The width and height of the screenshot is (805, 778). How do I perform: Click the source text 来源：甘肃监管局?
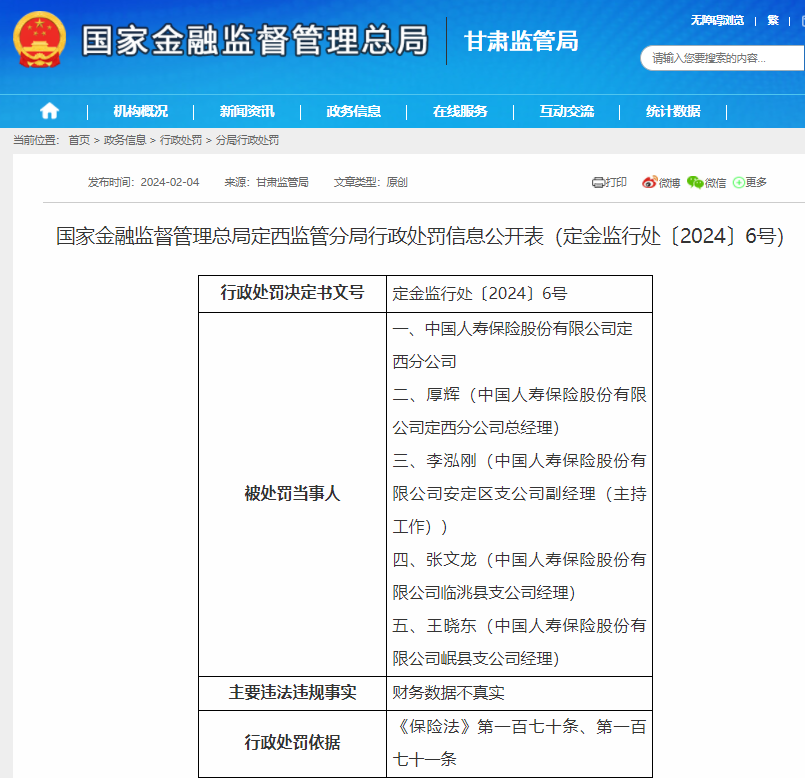pyautogui.click(x=266, y=182)
